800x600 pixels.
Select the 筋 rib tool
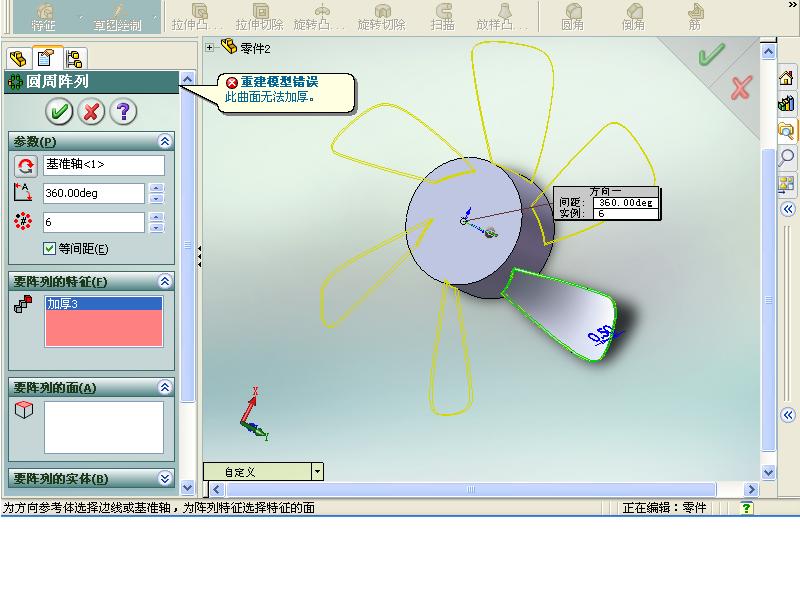[x=693, y=10]
